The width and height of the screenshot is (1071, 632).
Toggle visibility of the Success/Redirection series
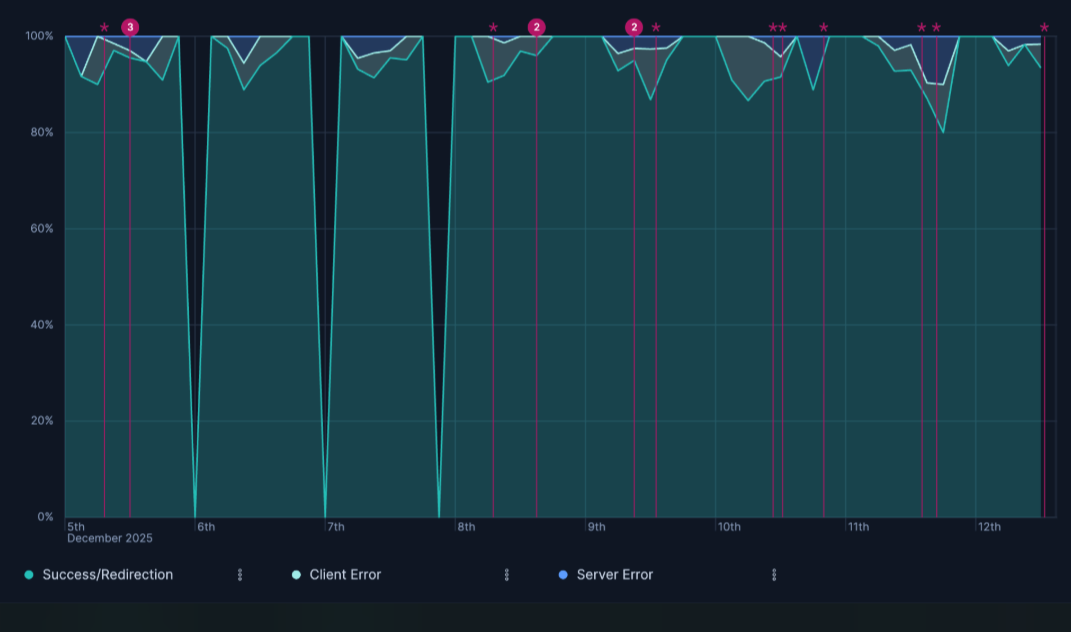(107, 574)
